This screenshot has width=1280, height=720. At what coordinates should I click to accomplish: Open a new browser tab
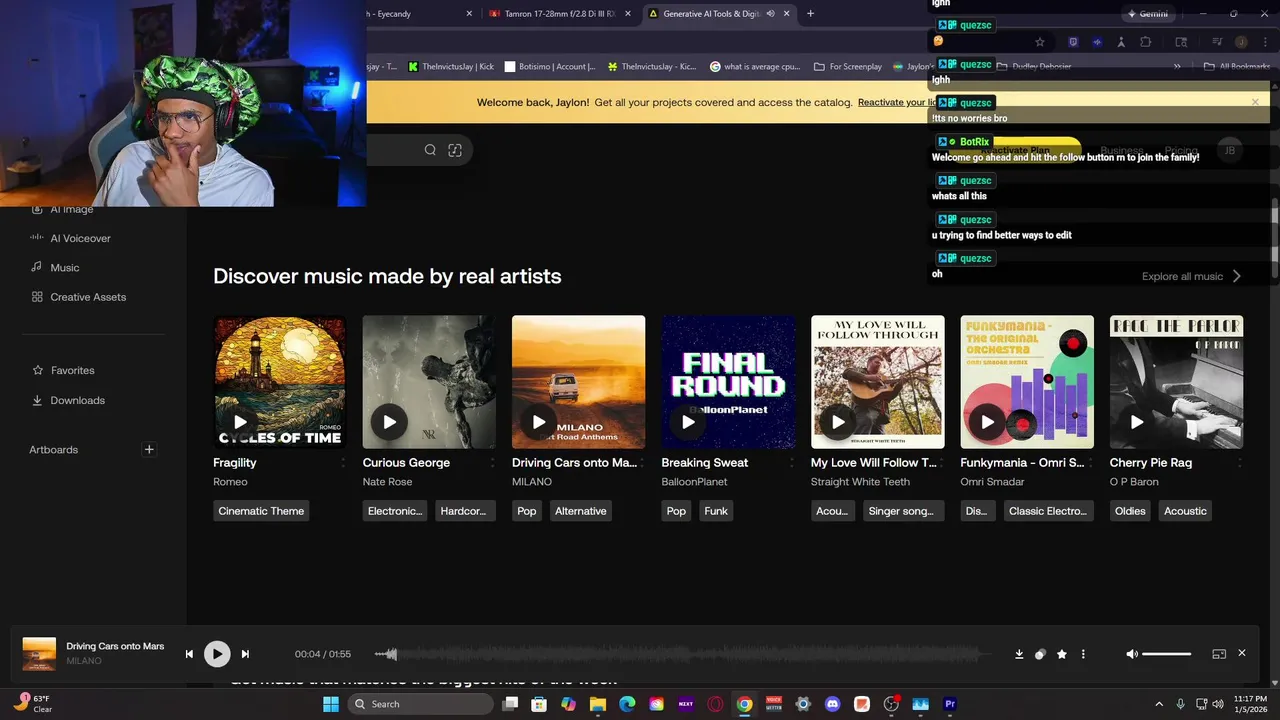coord(810,14)
